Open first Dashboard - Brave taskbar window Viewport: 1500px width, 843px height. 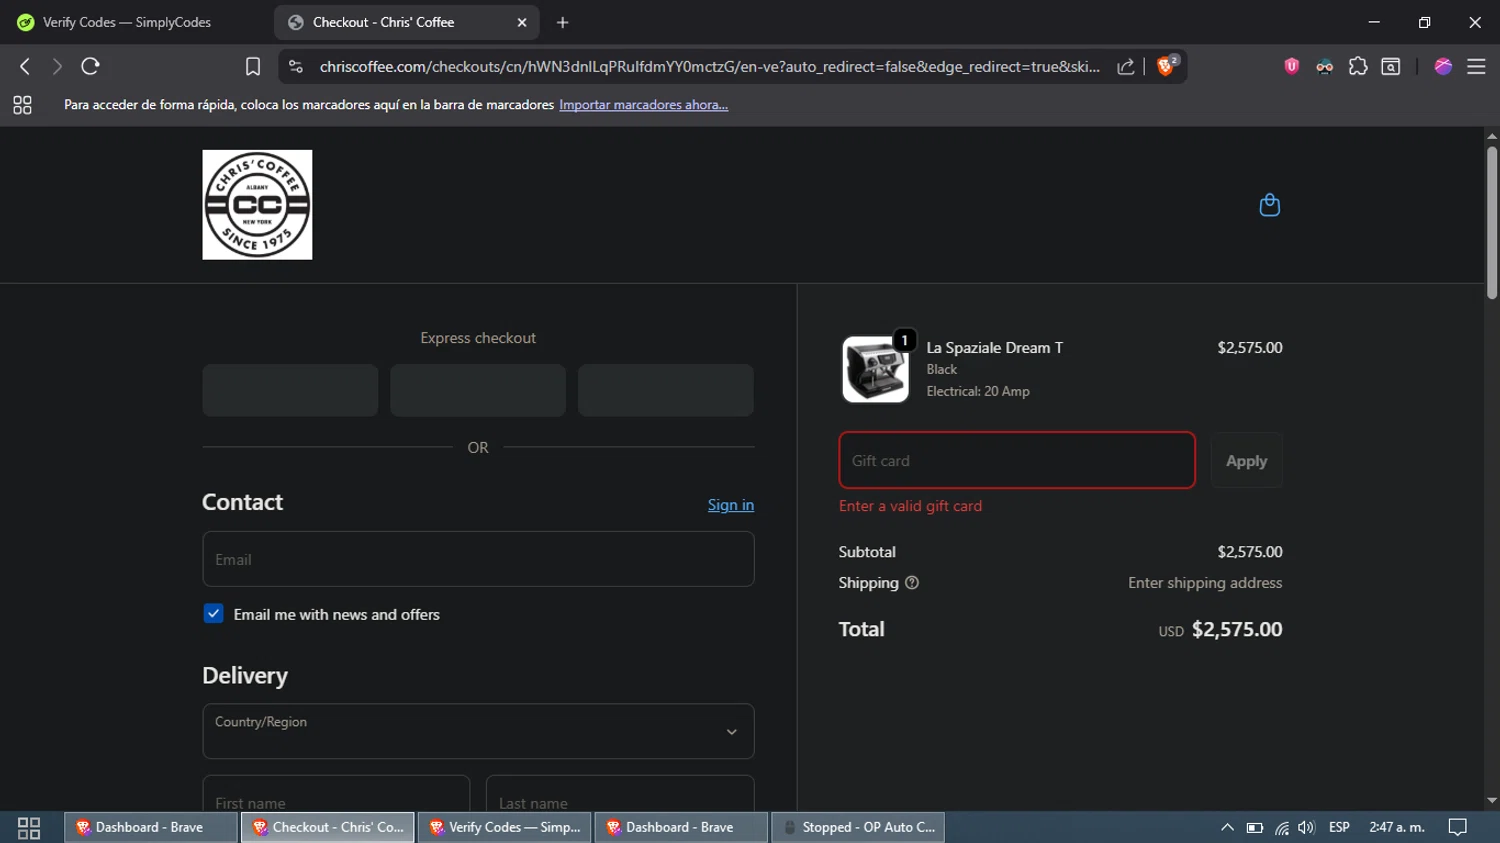[x=151, y=827]
